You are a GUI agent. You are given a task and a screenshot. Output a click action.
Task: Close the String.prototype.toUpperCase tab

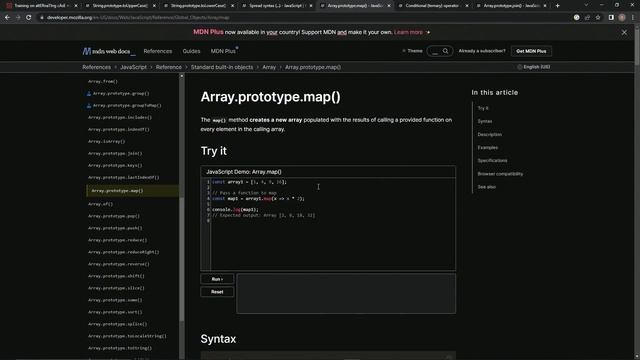coord(154,6)
